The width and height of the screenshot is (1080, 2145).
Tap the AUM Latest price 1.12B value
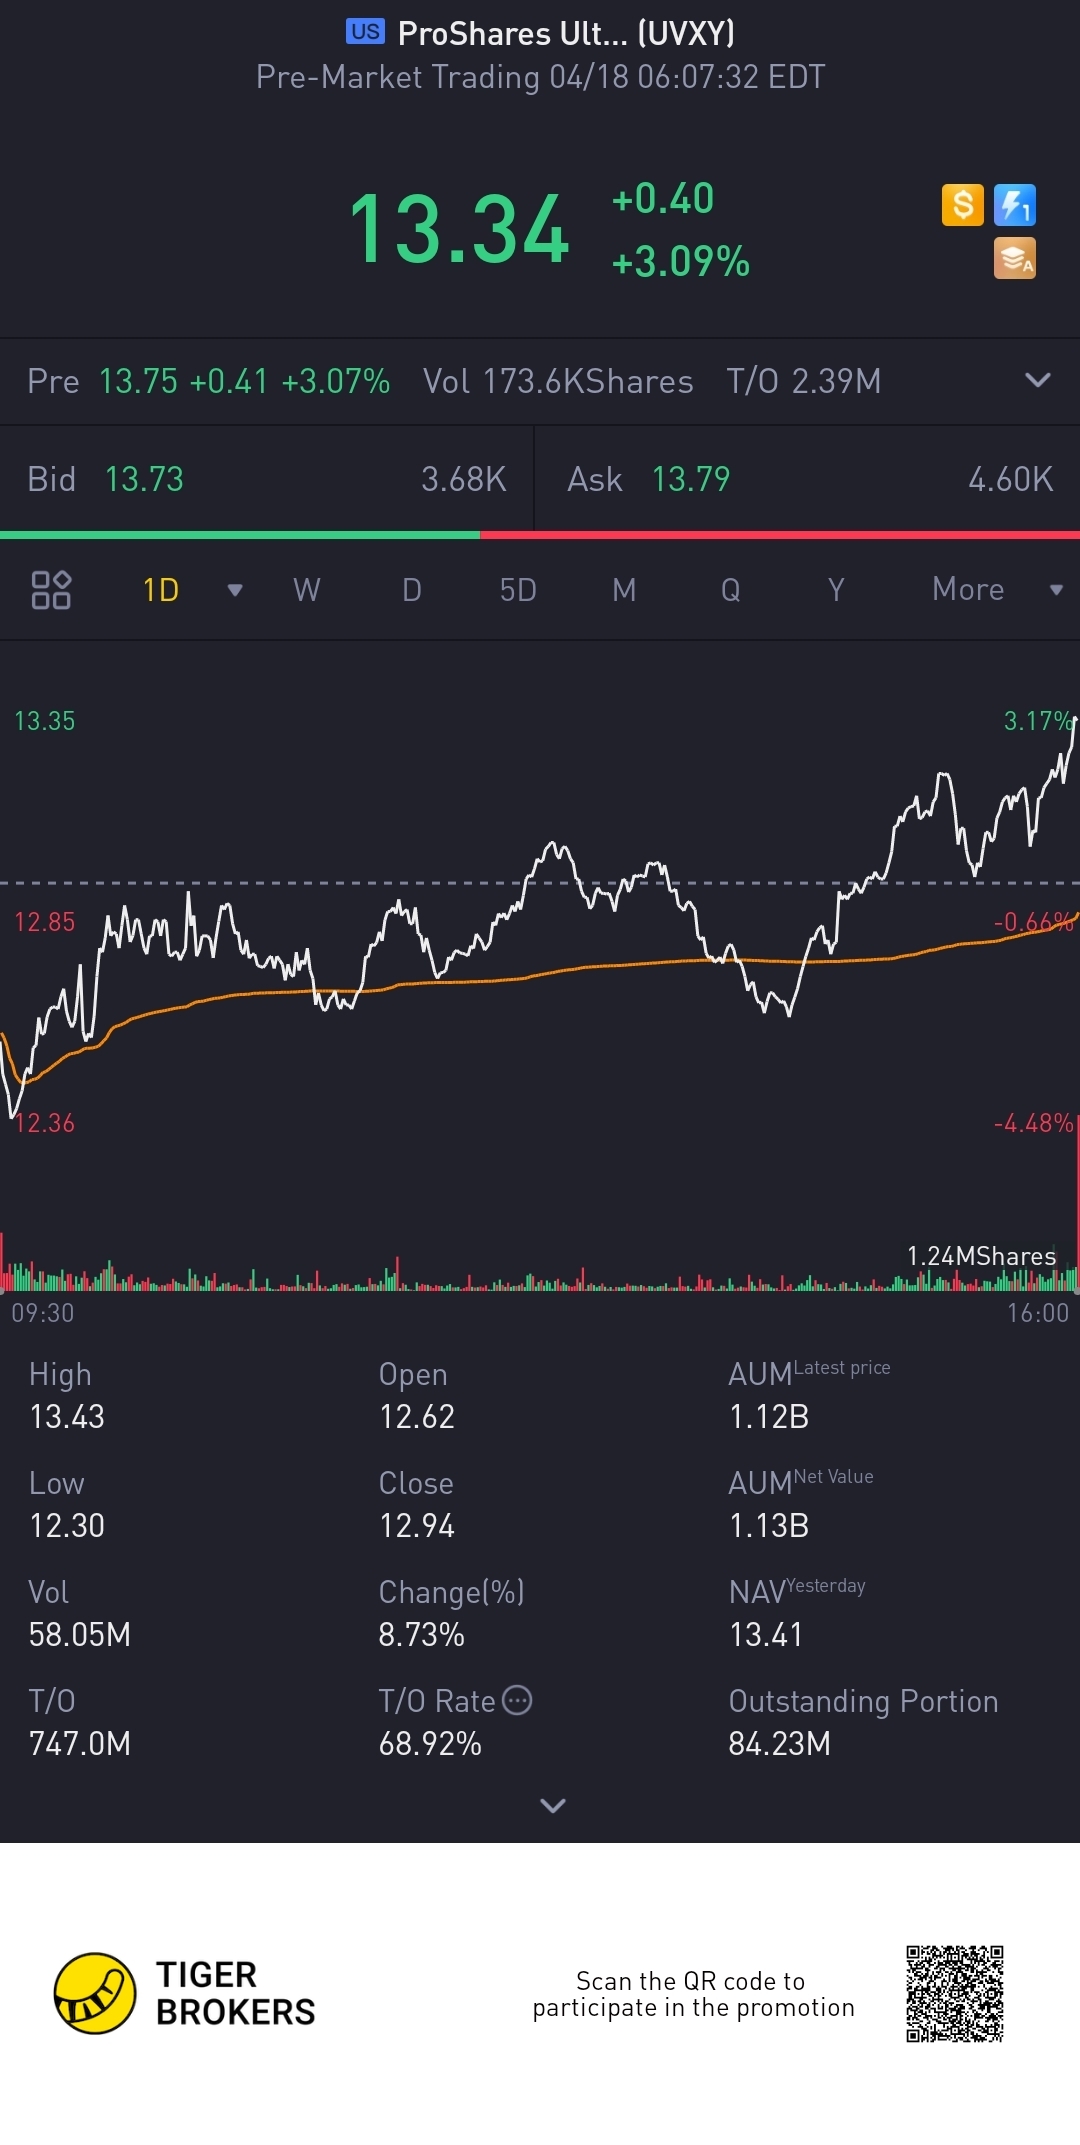click(x=769, y=1417)
